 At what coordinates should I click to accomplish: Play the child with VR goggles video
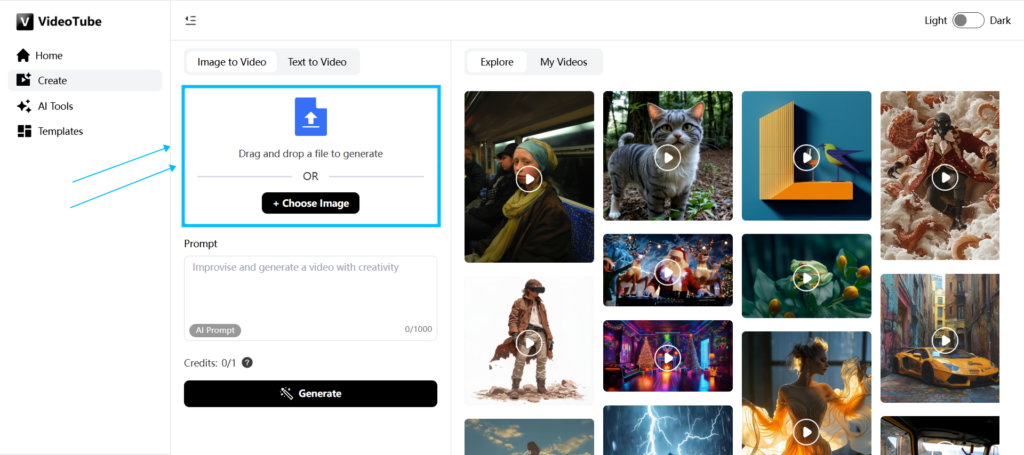click(529, 341)
